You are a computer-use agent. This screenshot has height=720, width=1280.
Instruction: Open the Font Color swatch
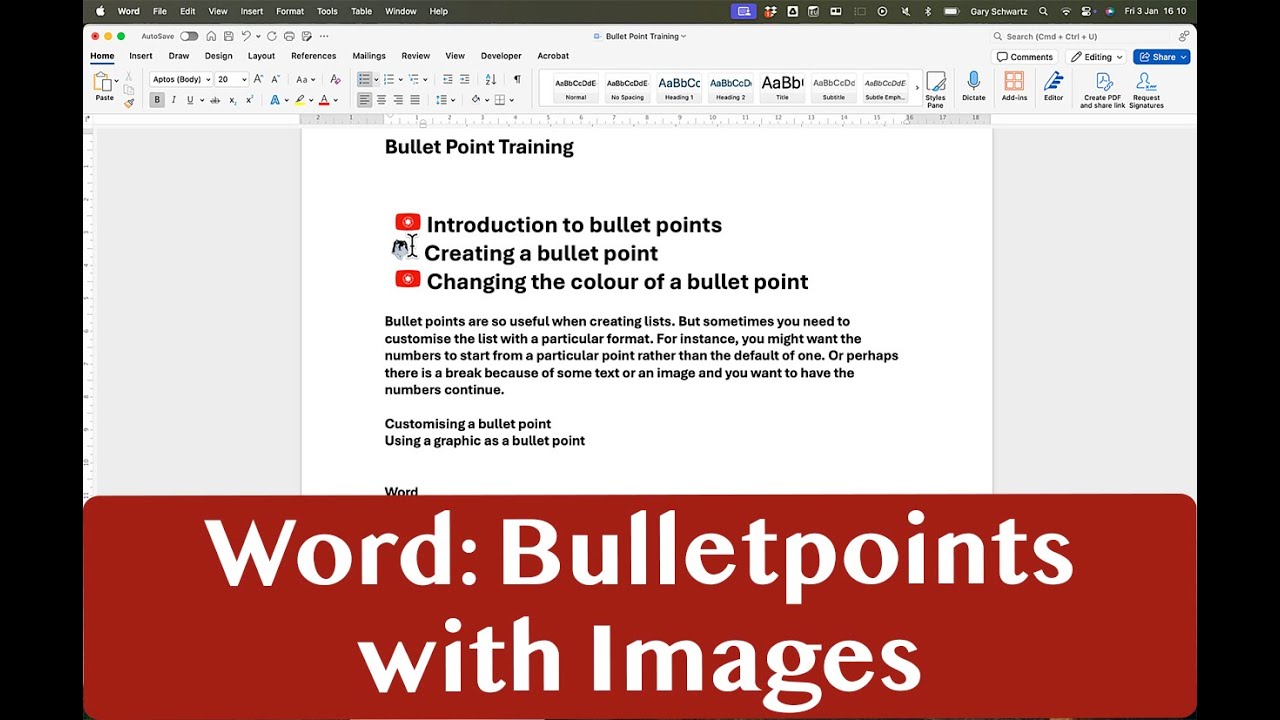click(323, 100)
